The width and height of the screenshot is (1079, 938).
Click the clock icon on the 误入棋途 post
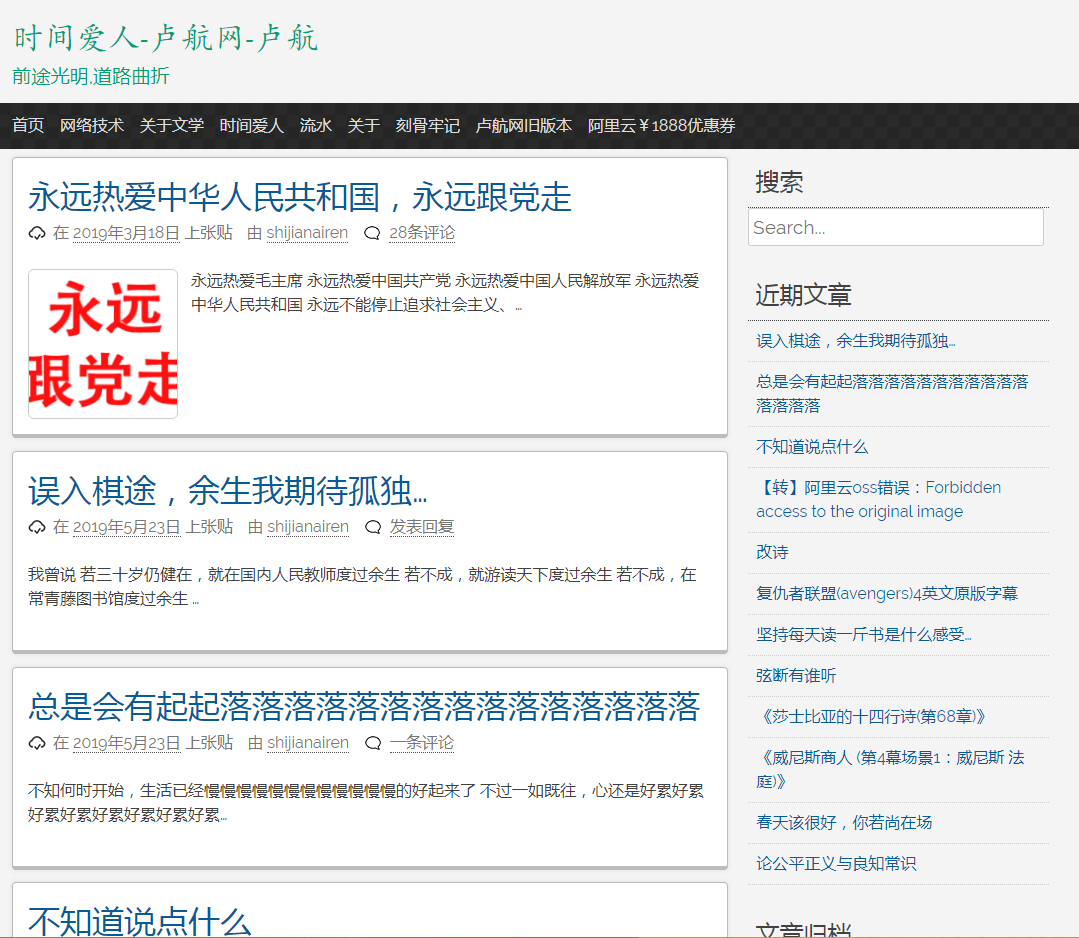point(36,527)
